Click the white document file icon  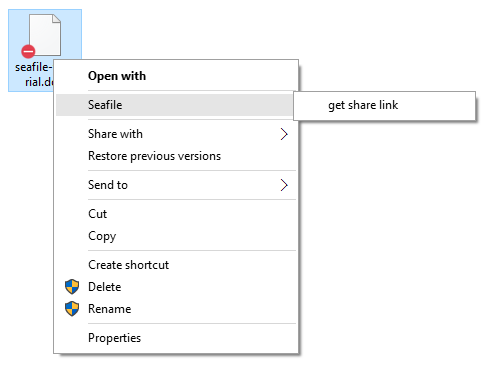(x=45, y=35)
